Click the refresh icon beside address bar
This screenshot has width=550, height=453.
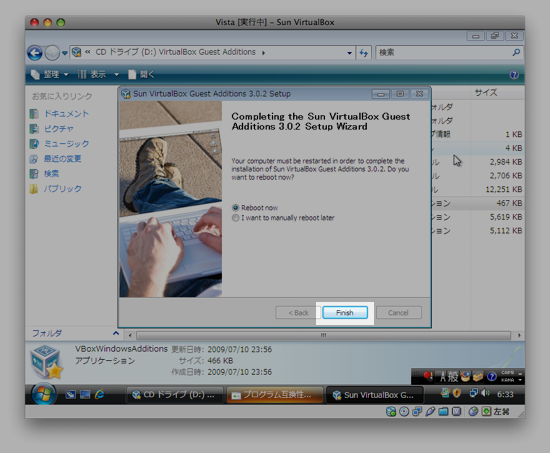click(x=363, y=53)
